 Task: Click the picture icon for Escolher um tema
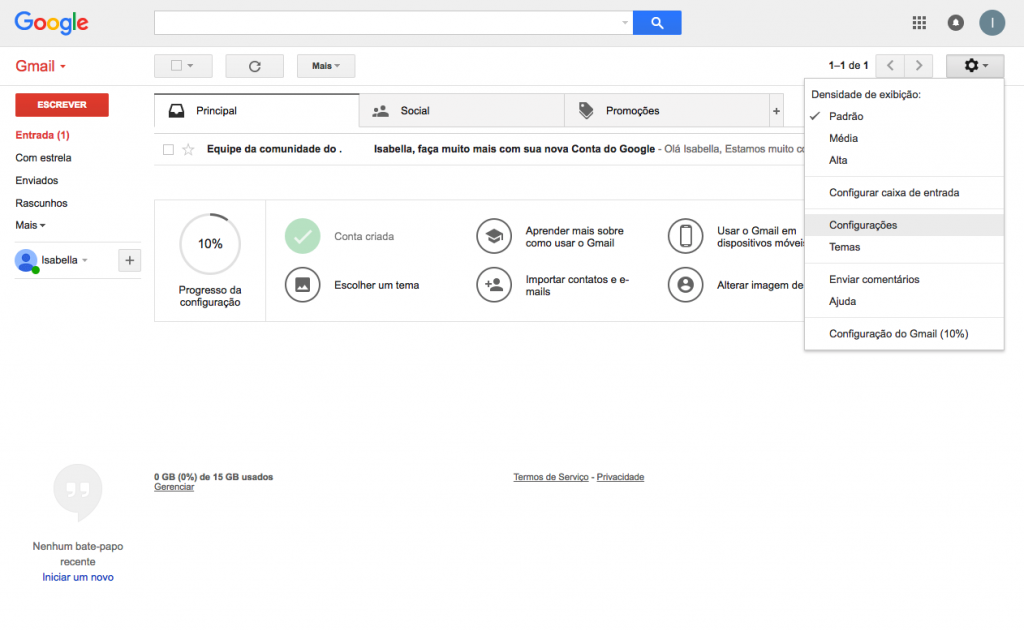(302, 285)
